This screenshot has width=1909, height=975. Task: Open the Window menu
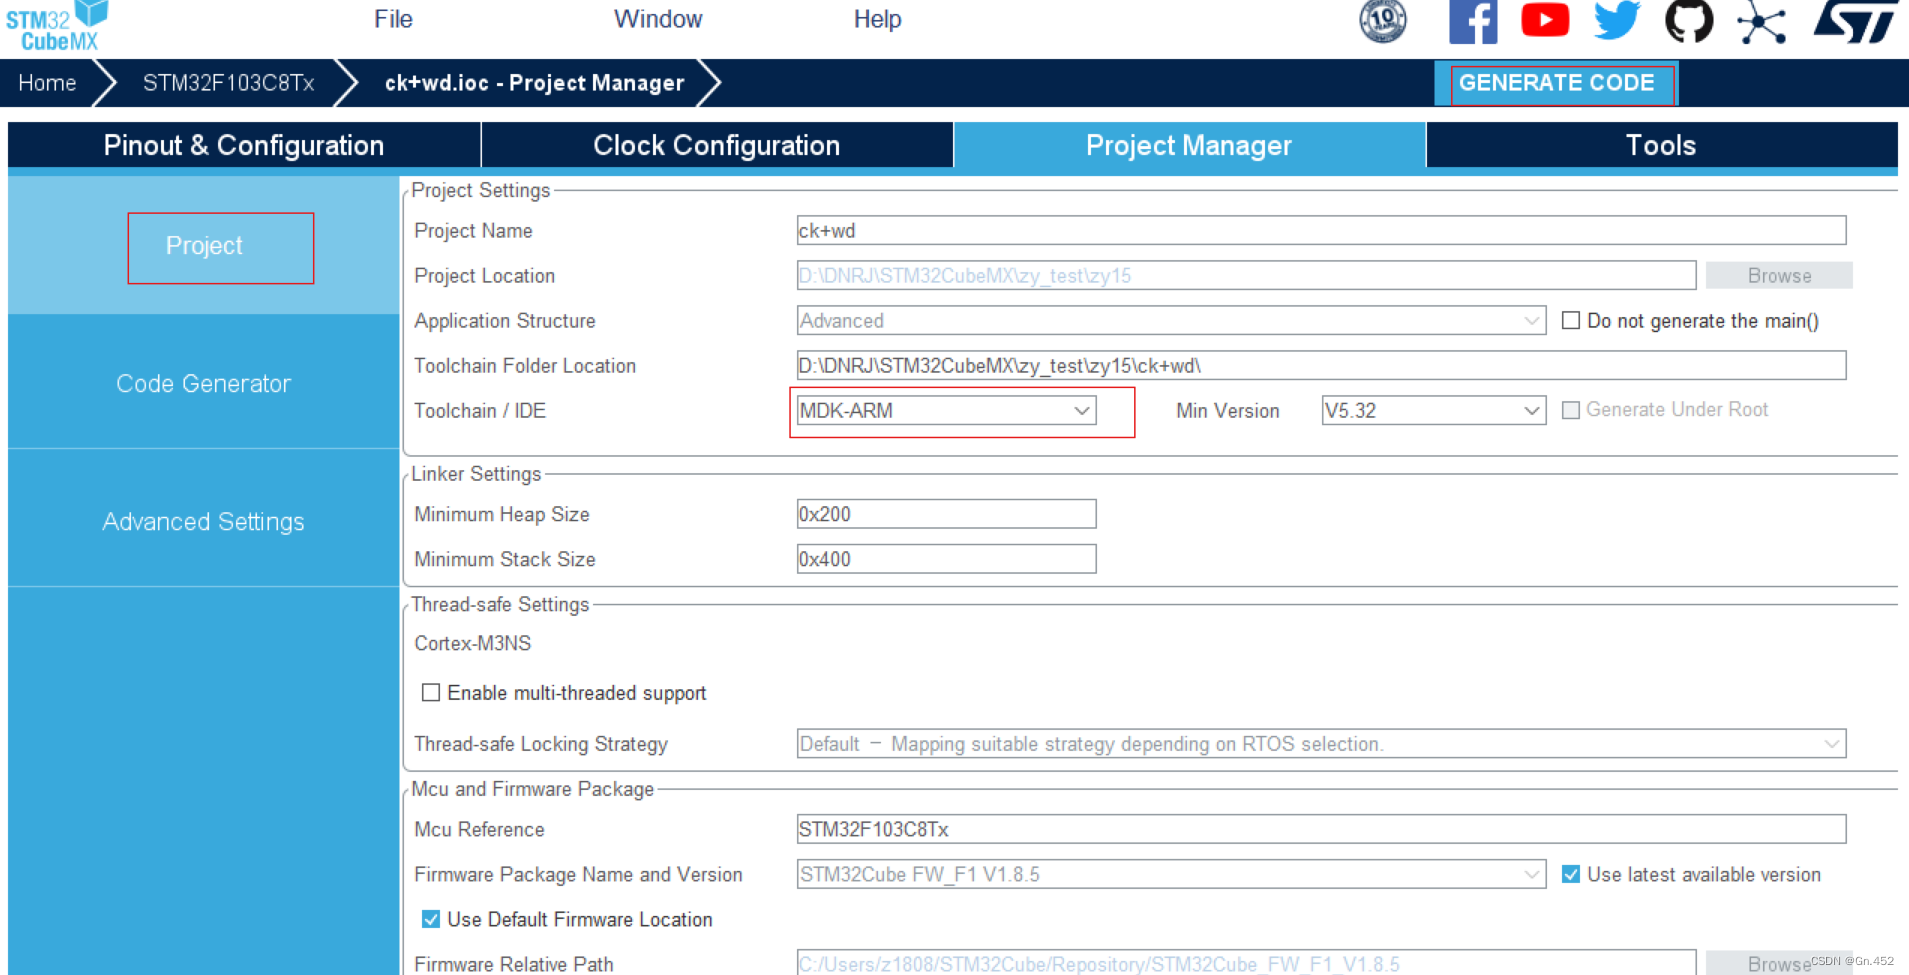pyautogui.click(x=658, y=19)
